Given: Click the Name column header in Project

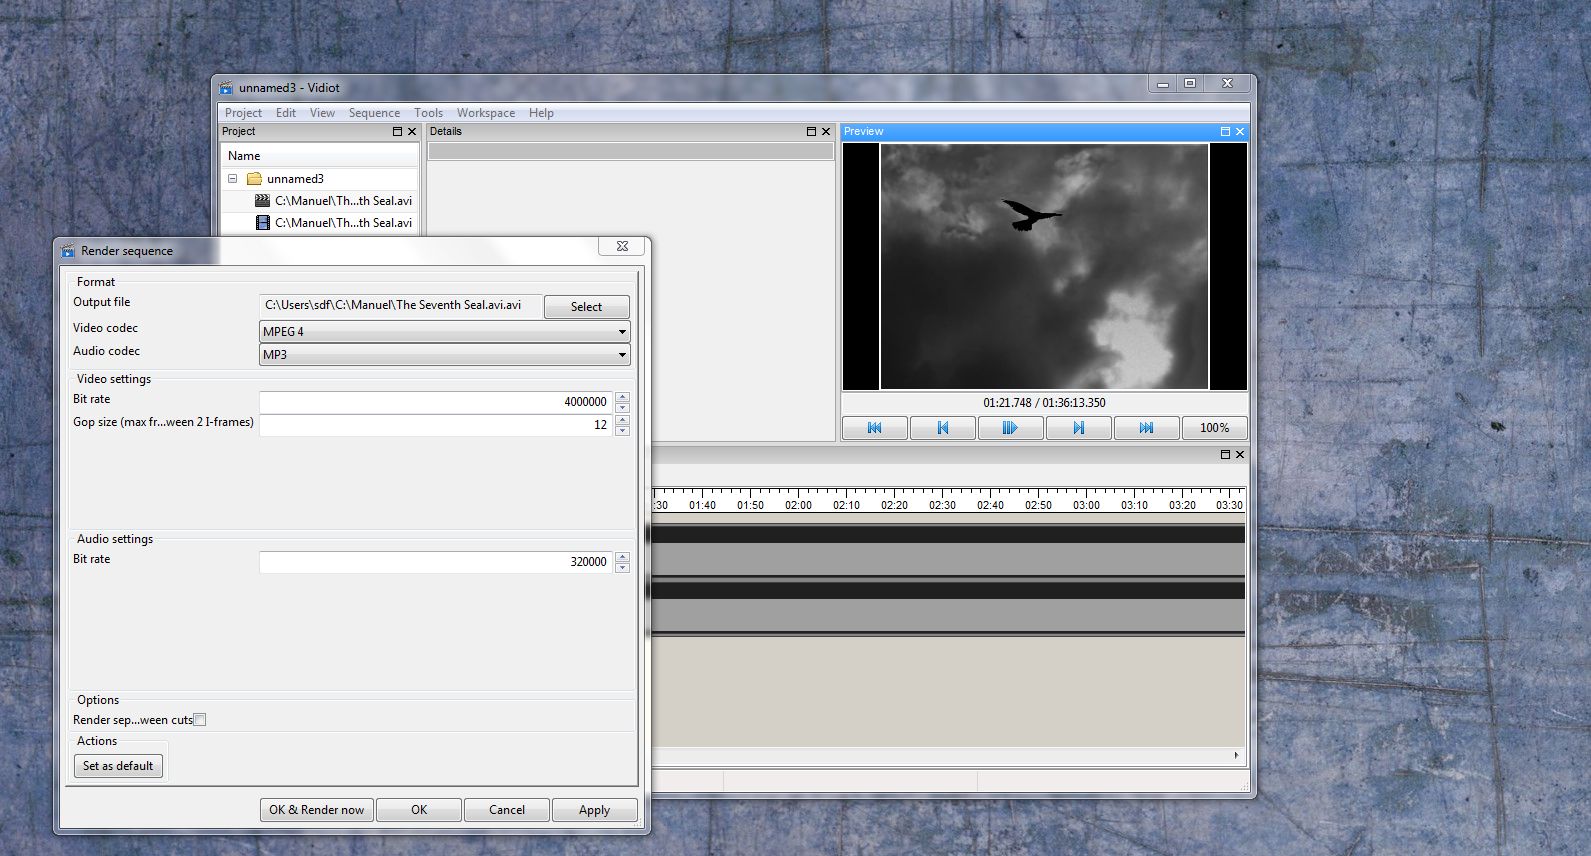Looking at the screenshot, I should (320, 156).
